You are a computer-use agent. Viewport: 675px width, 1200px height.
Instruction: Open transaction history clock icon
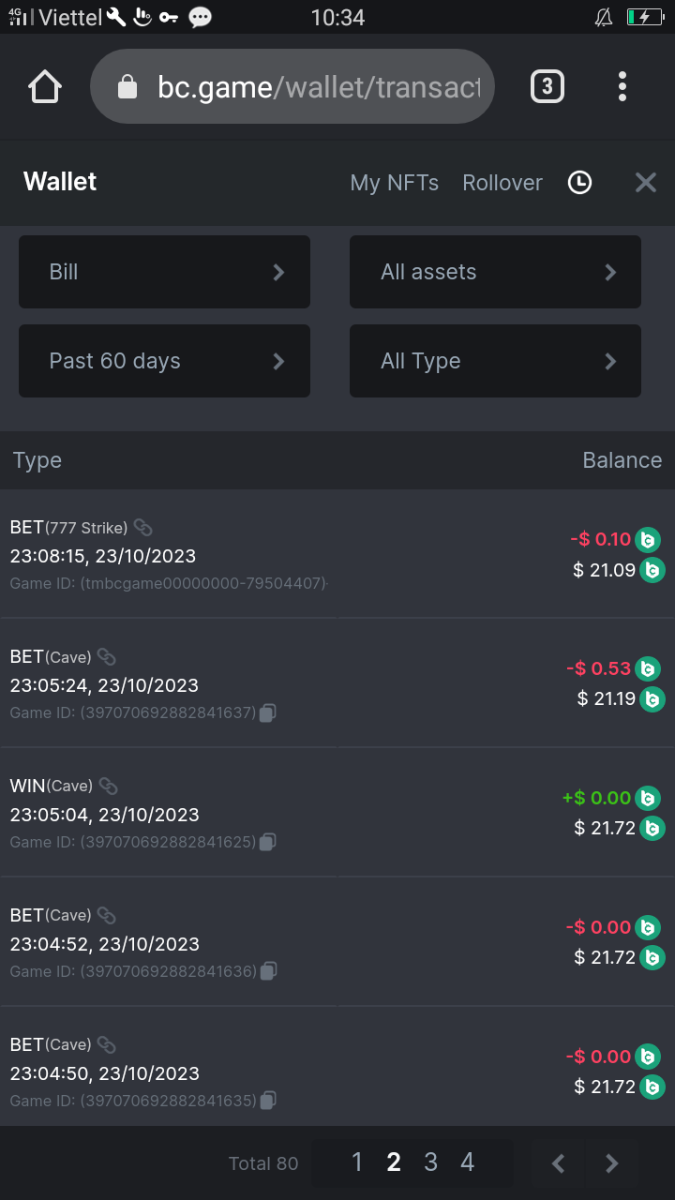[580, 182]
